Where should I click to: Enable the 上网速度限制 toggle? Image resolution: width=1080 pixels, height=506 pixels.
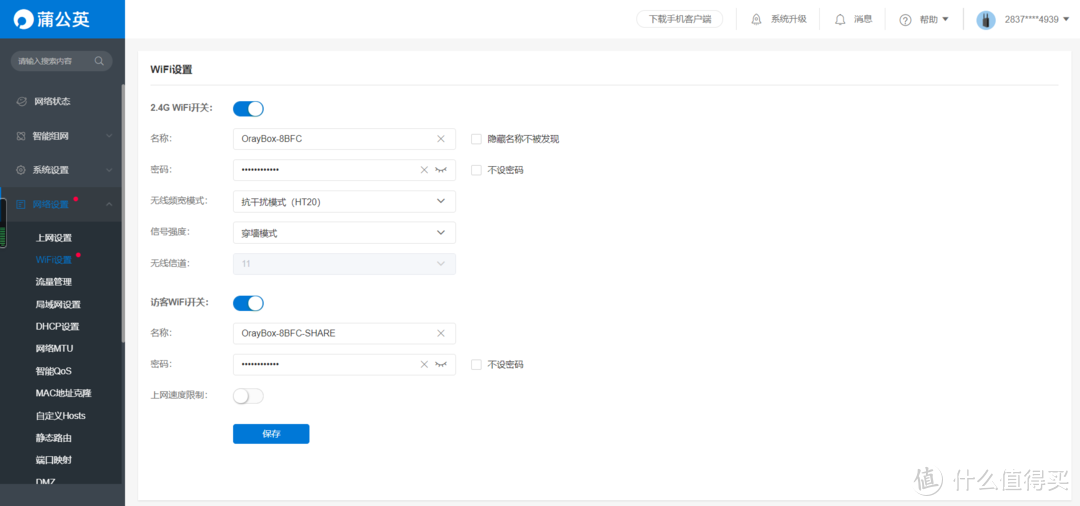(248, 396)
